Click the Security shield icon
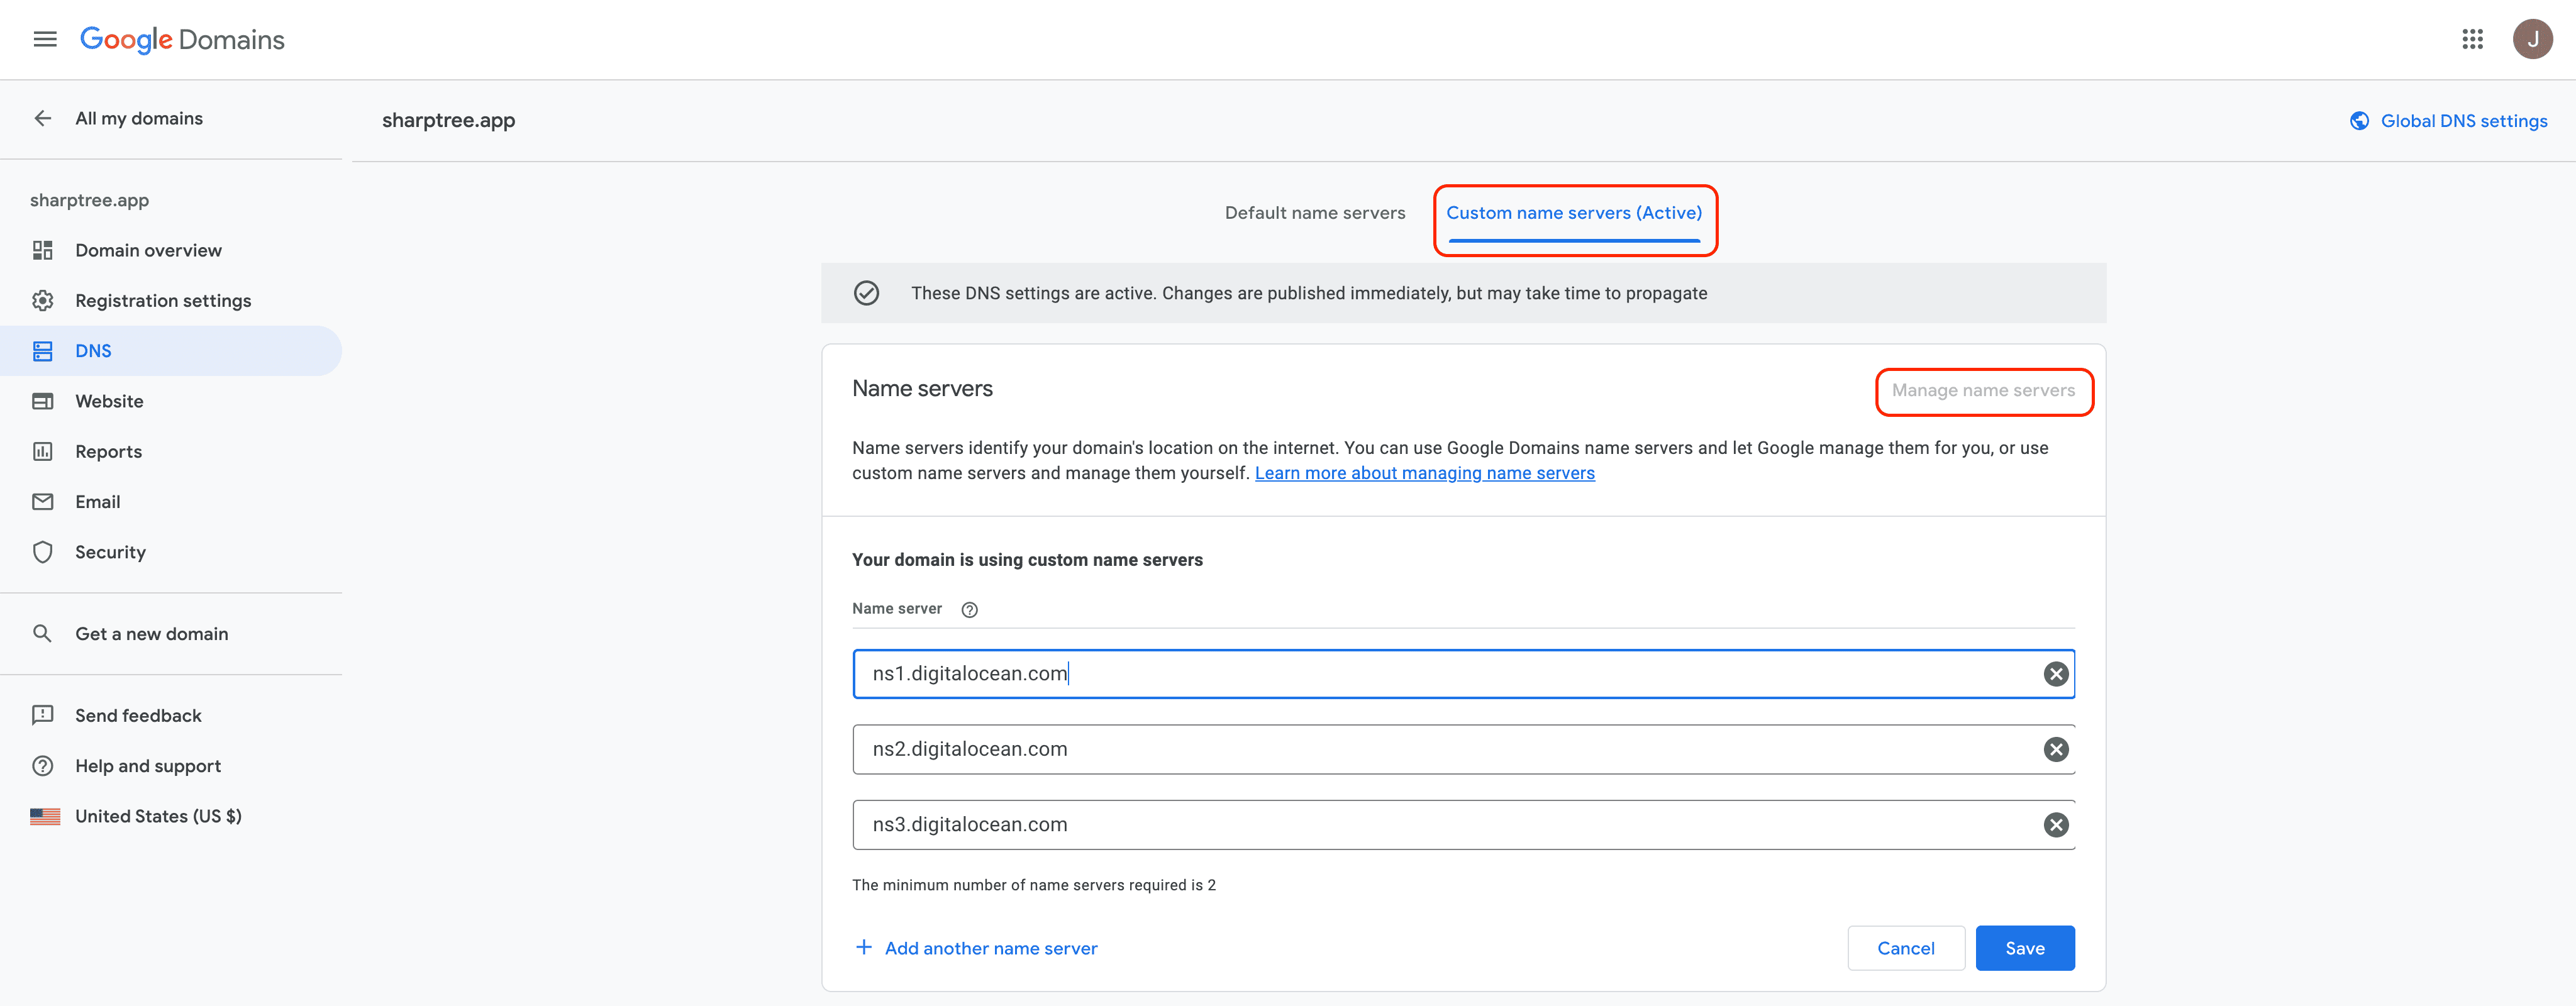Viewport: 2576px width, 1006px height. (x=43, y=552)
